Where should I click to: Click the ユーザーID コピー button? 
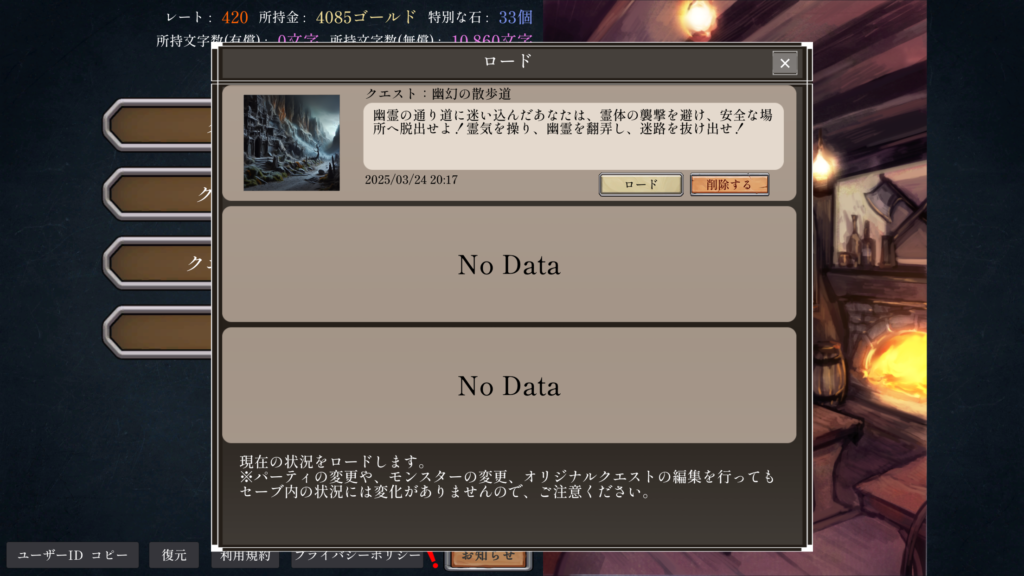tap(72, 555)
